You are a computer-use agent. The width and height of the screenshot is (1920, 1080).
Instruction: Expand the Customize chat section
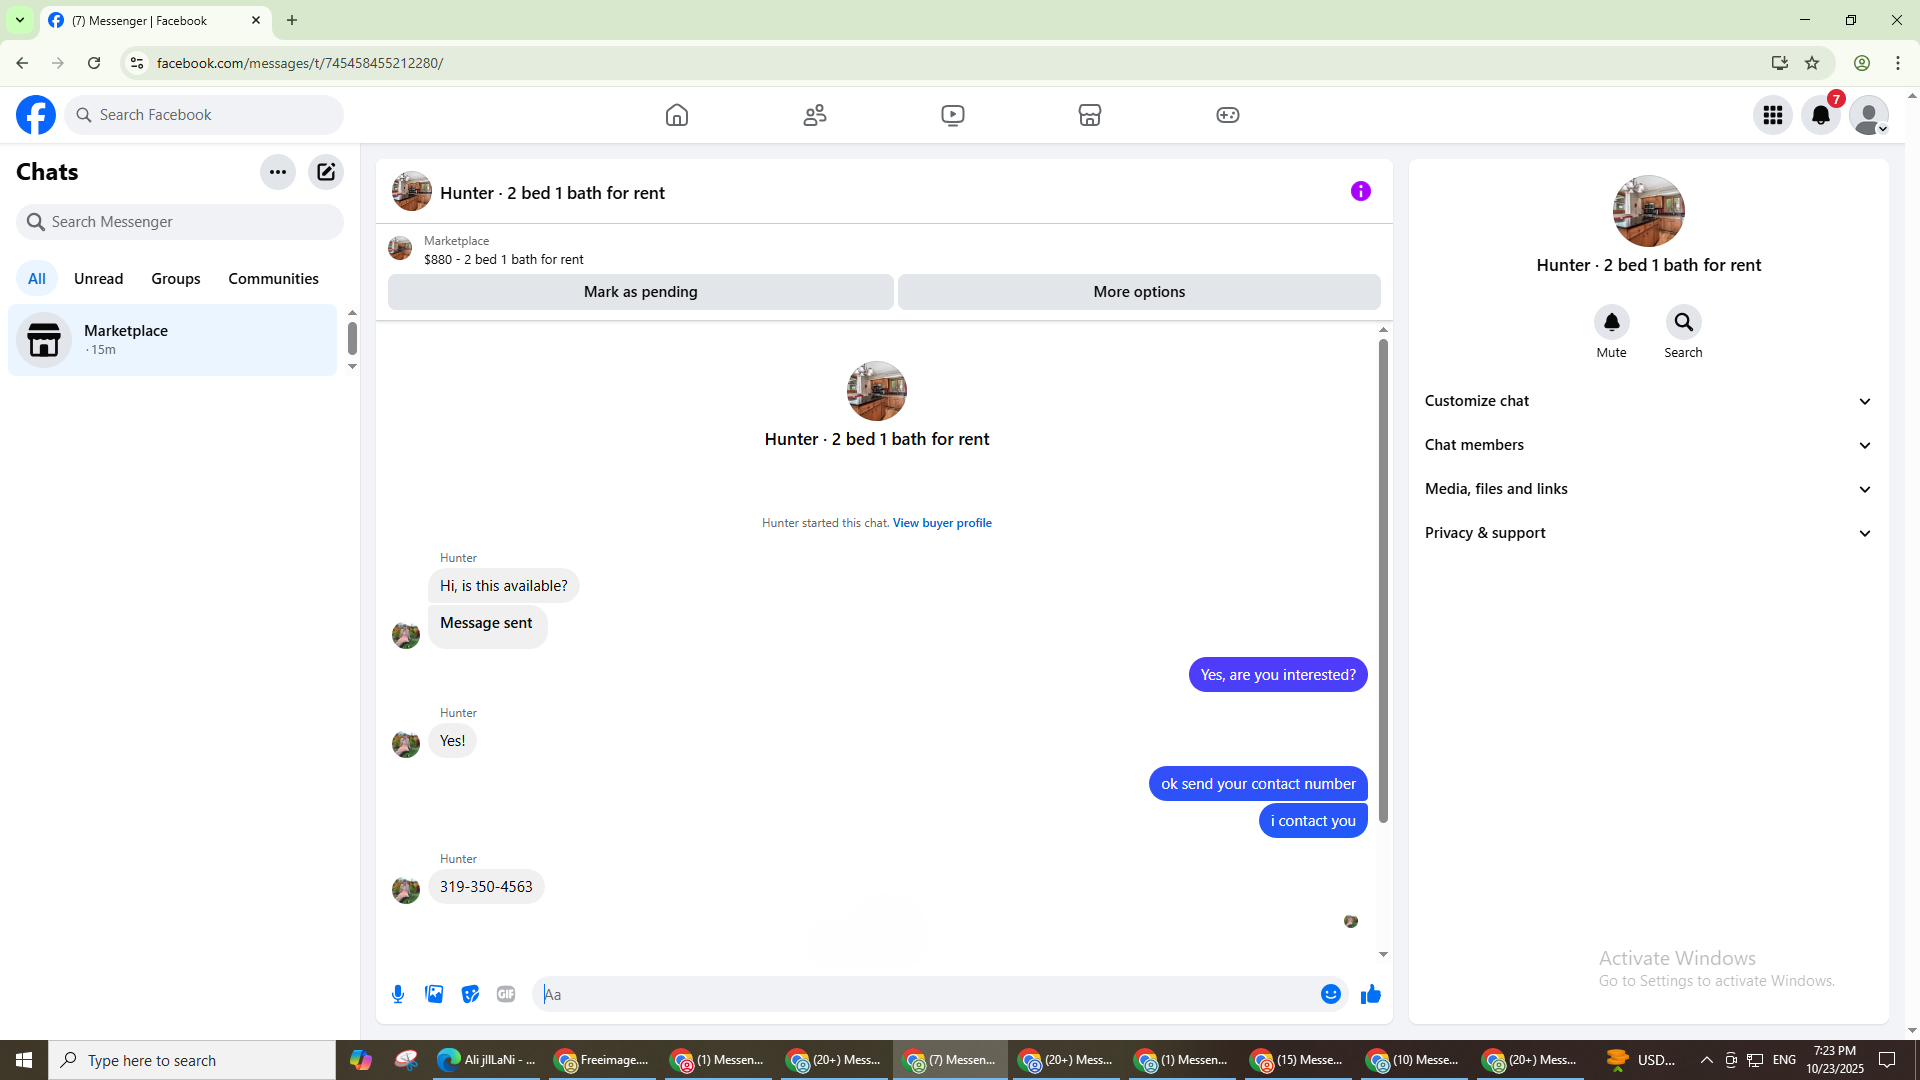pos(1648,401)
